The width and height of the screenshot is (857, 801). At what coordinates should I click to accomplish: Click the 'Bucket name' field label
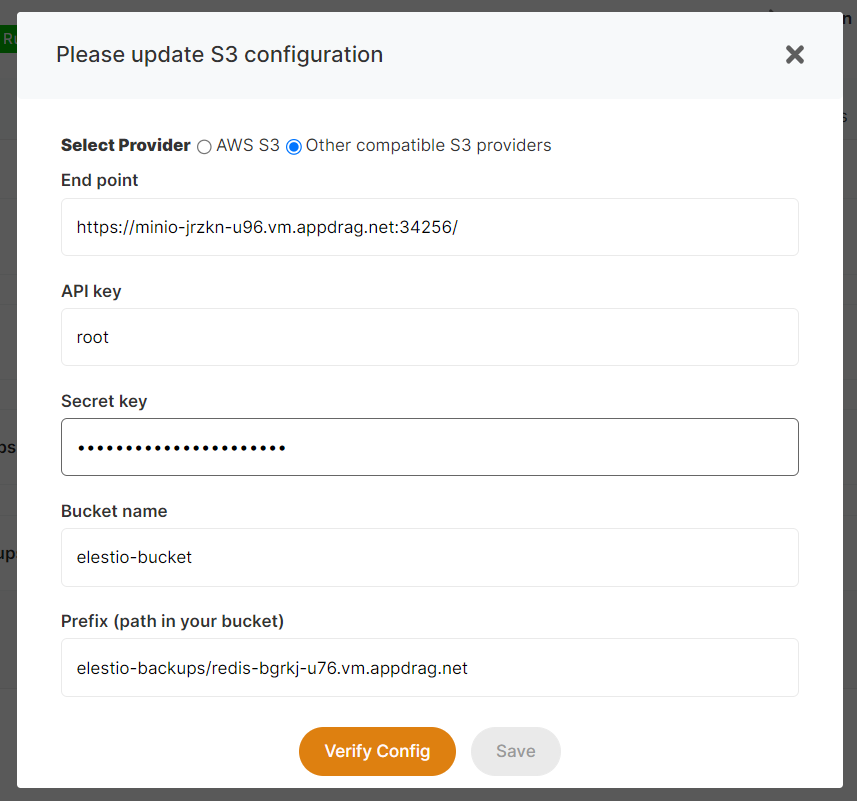coord(114,511)
